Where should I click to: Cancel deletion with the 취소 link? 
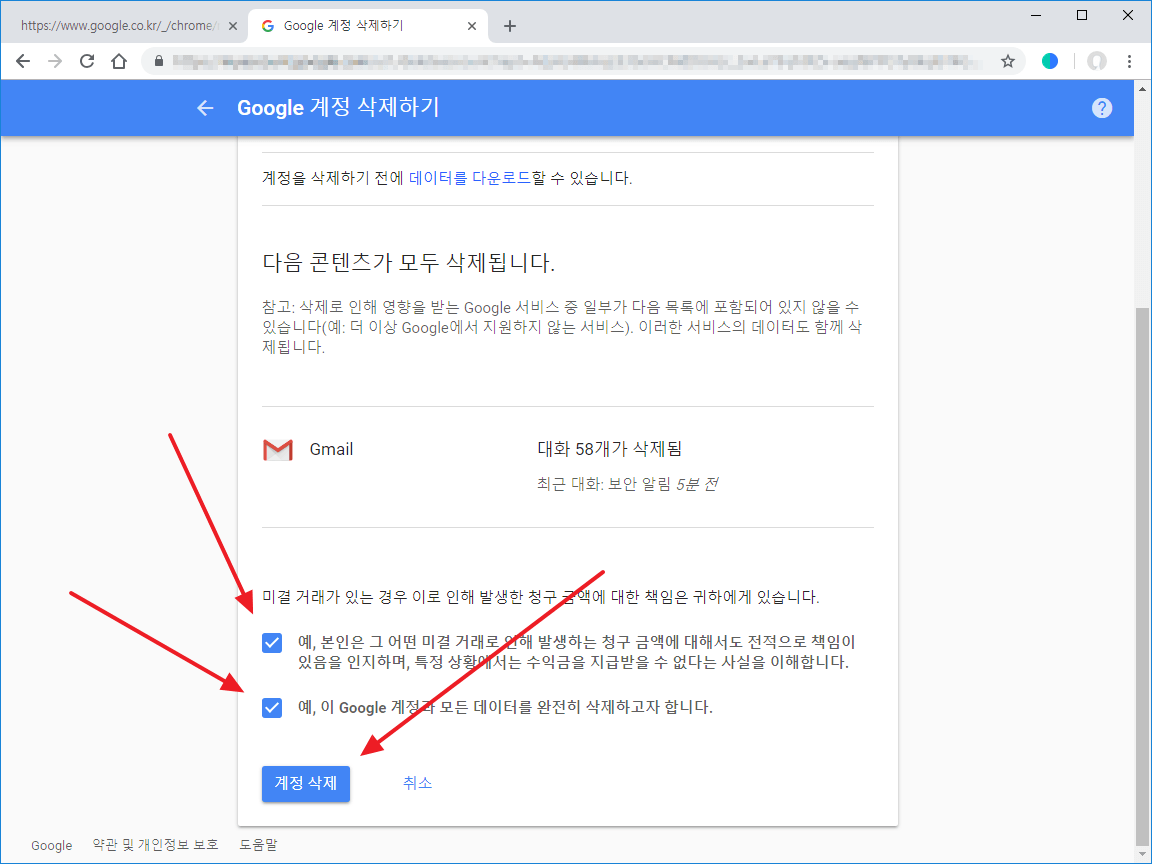[x=417, y=783]
